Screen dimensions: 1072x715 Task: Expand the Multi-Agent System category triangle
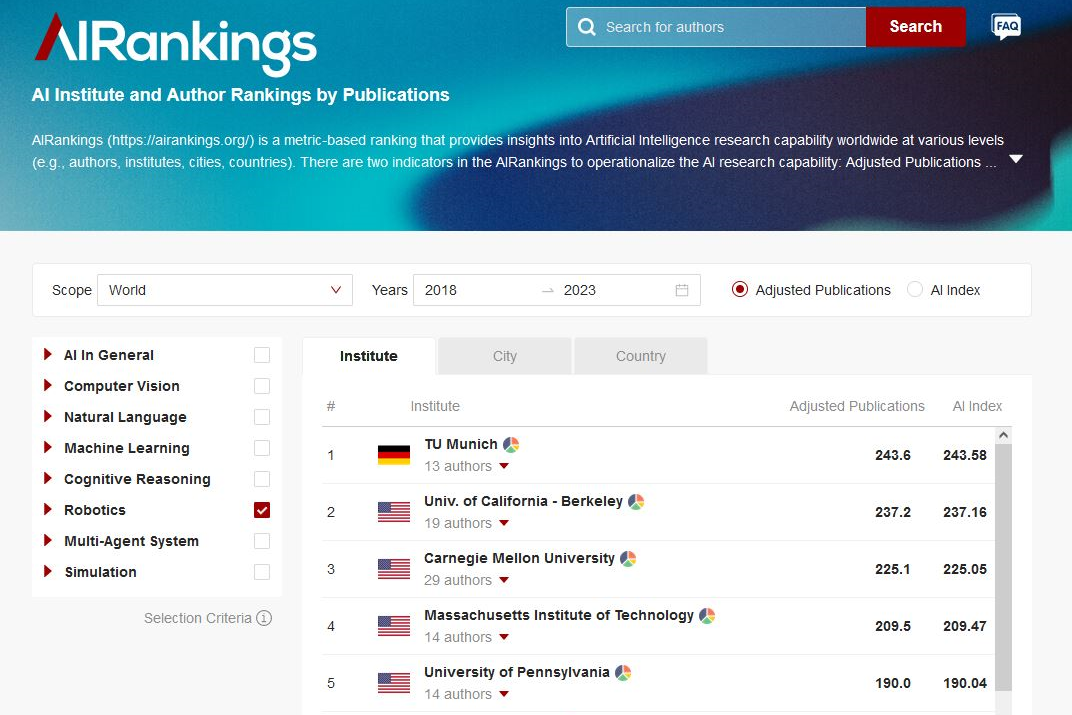47,540
